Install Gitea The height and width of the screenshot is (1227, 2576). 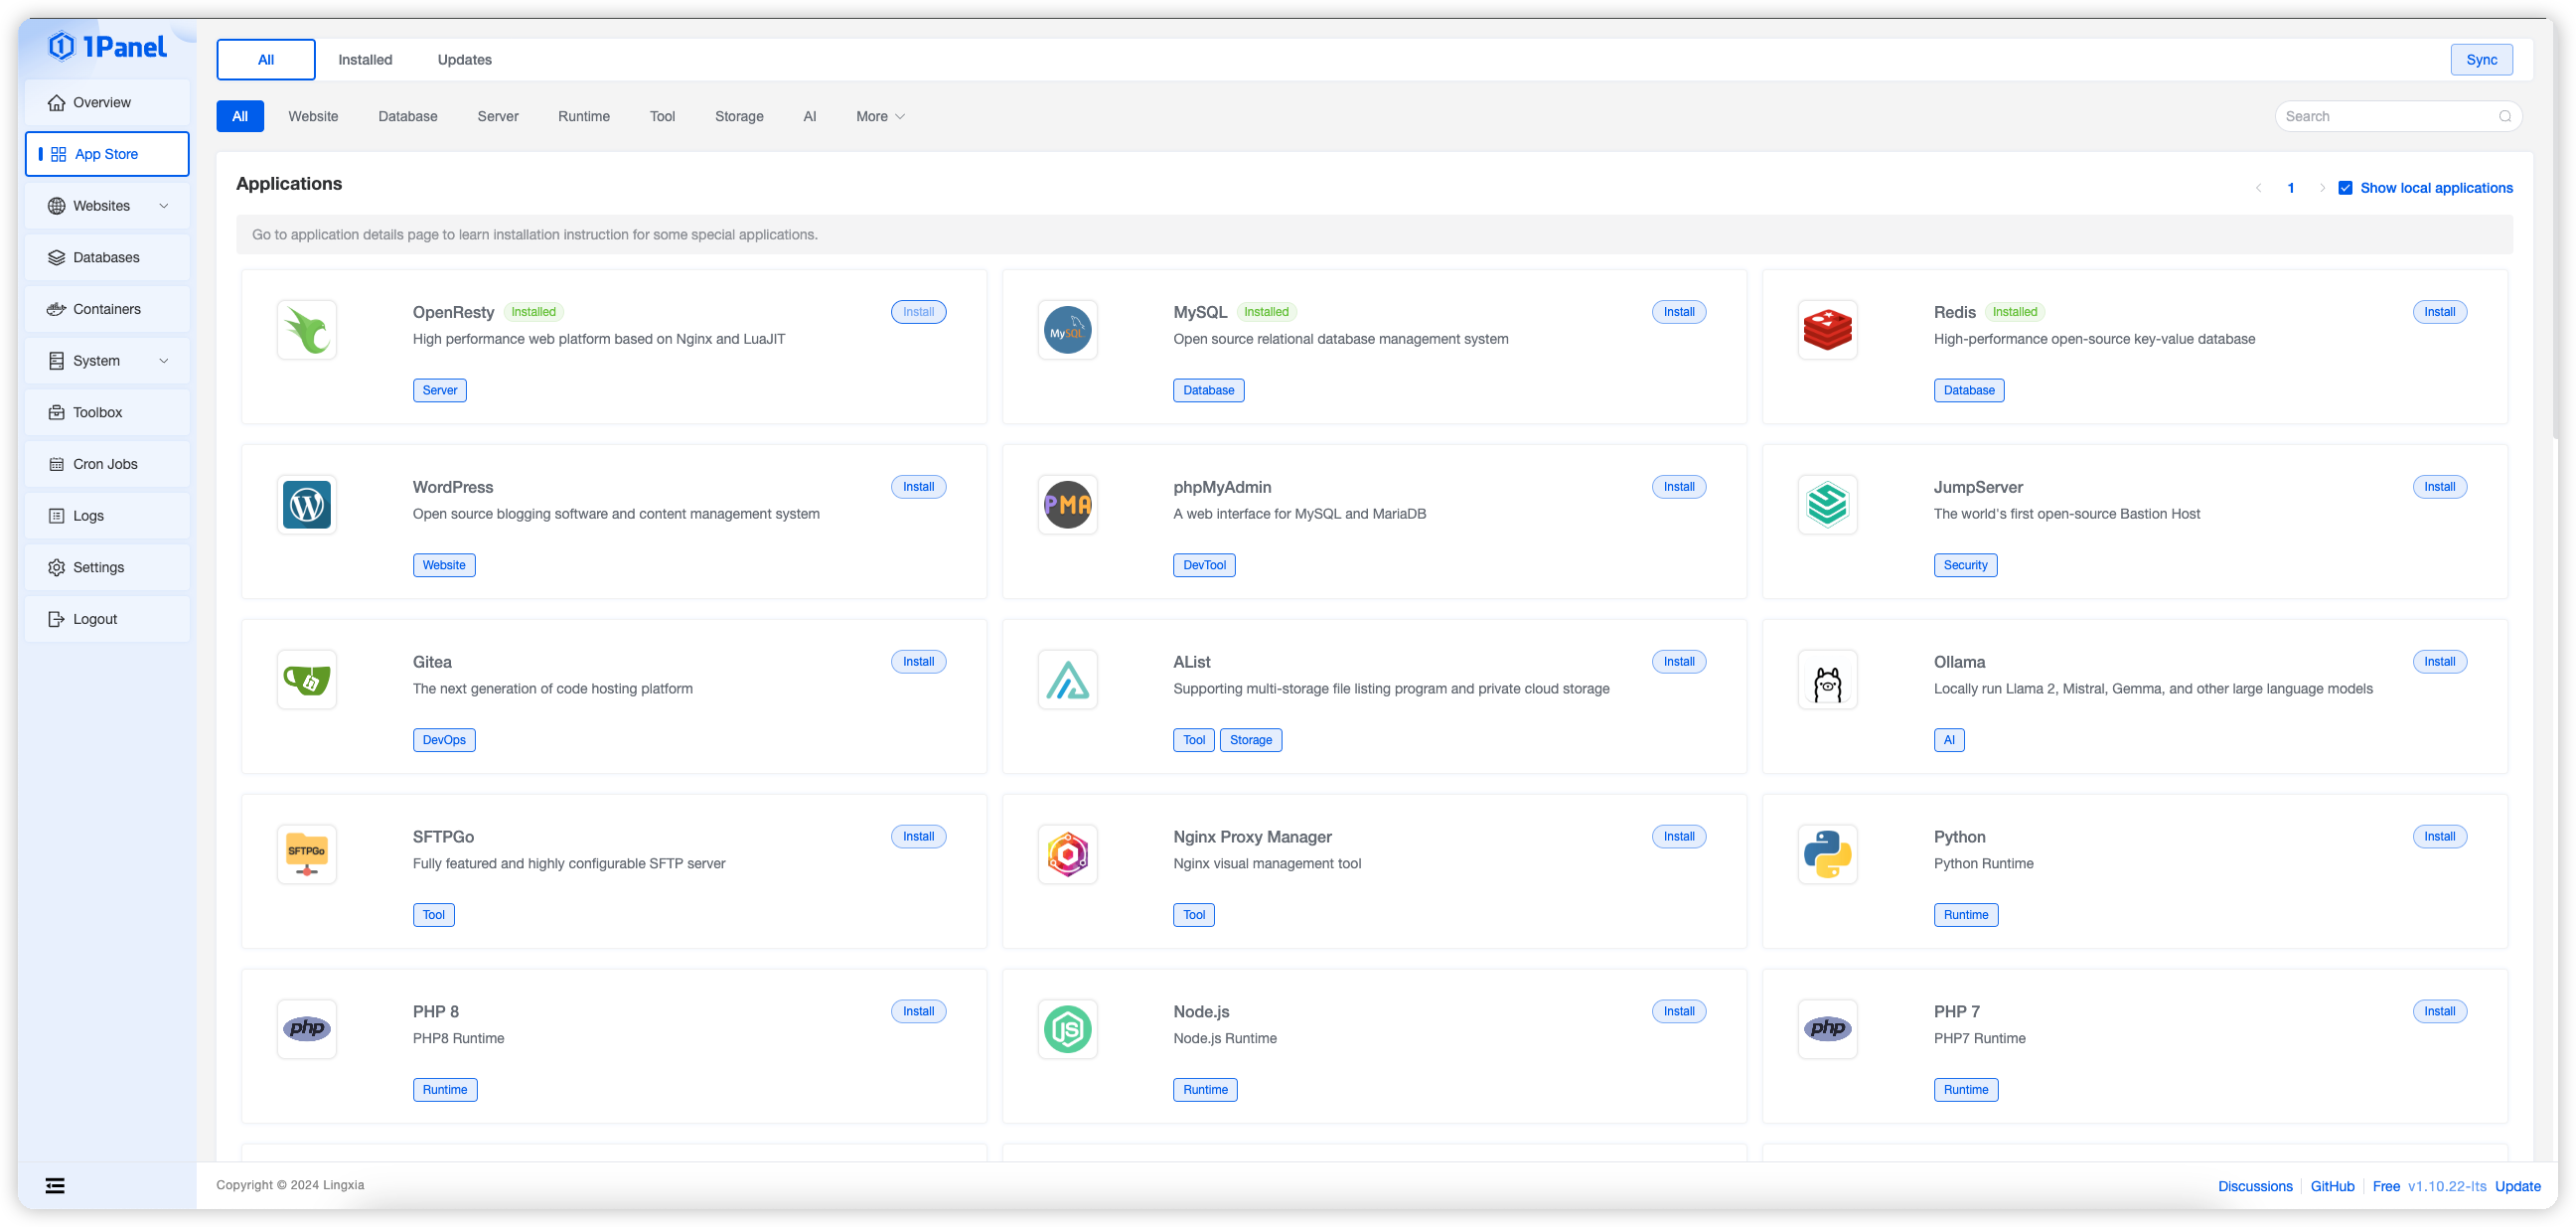(918, 662)
